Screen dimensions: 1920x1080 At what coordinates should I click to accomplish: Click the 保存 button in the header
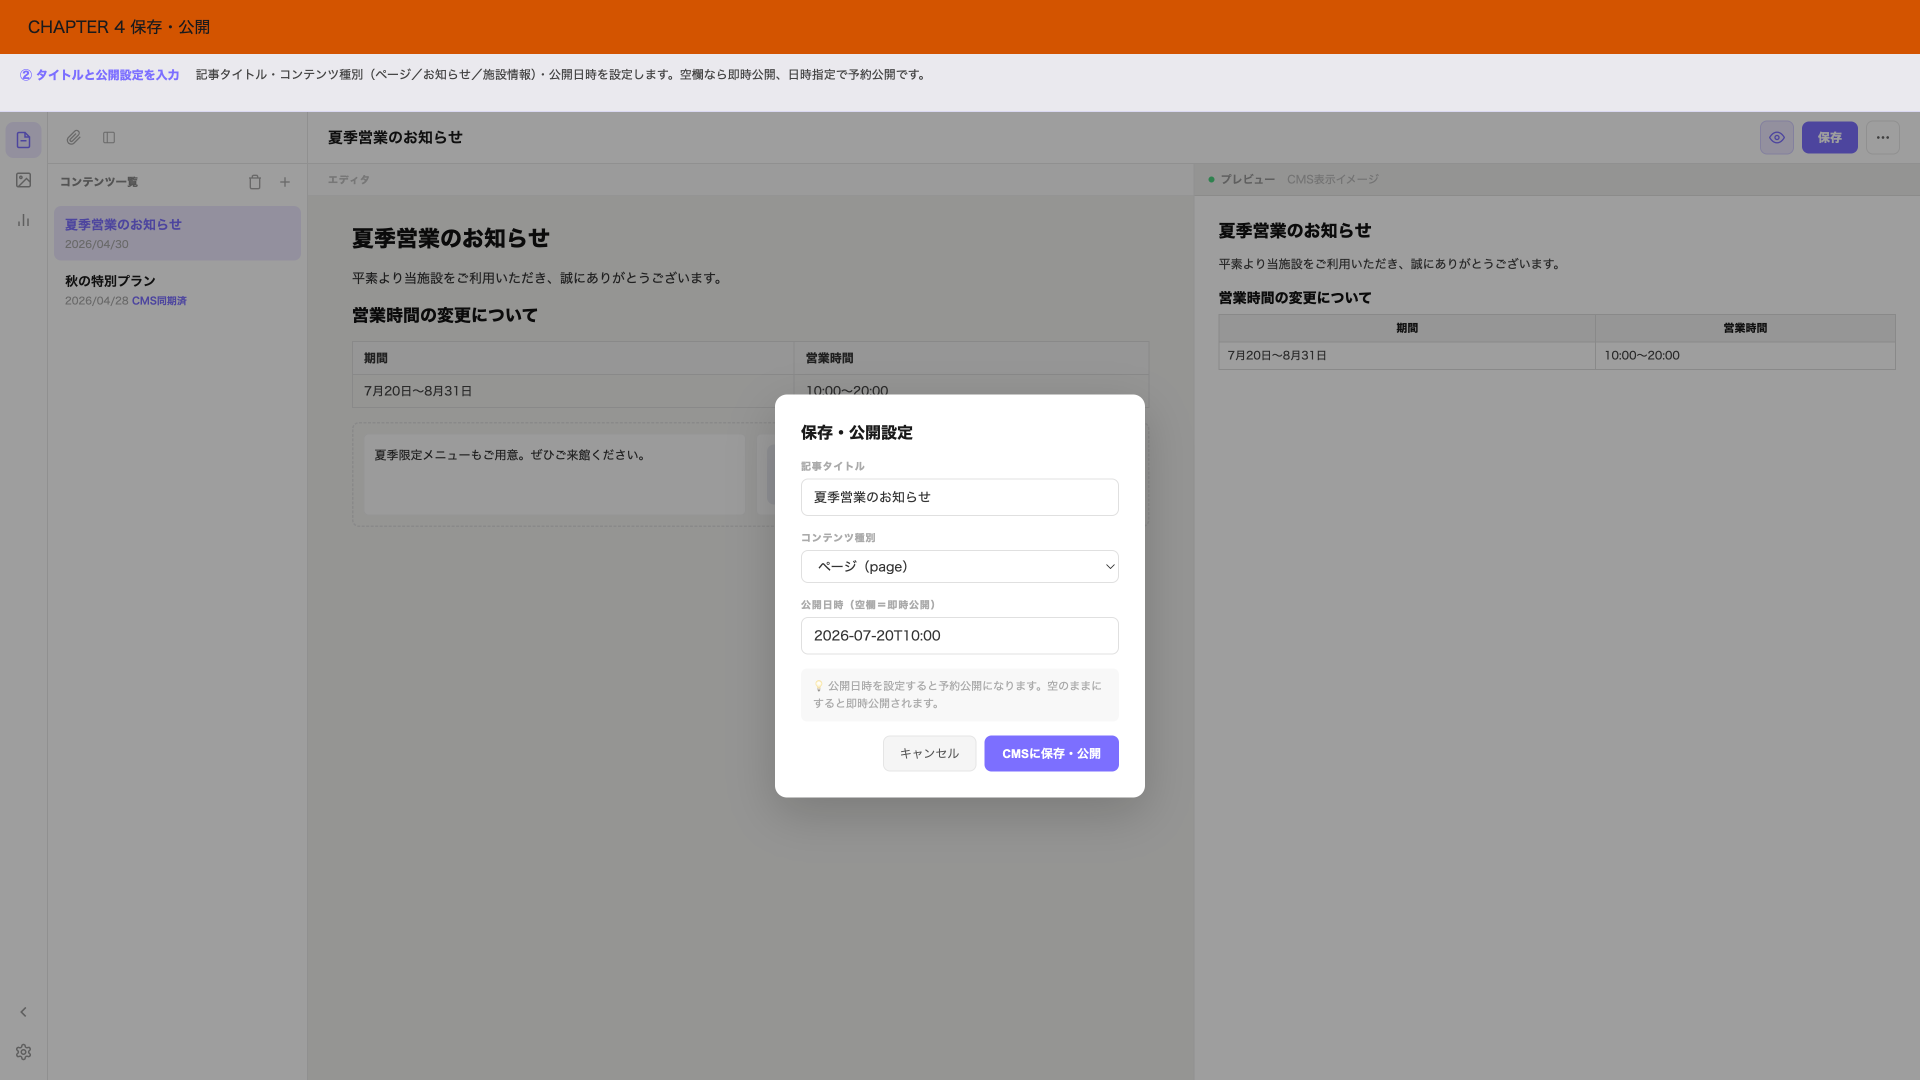click(1830, 138)
